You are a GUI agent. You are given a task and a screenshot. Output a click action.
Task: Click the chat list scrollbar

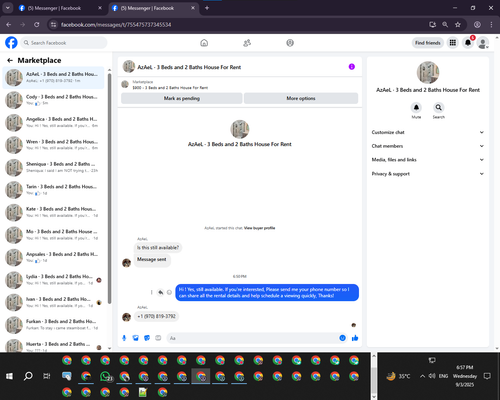coord(109,188)
